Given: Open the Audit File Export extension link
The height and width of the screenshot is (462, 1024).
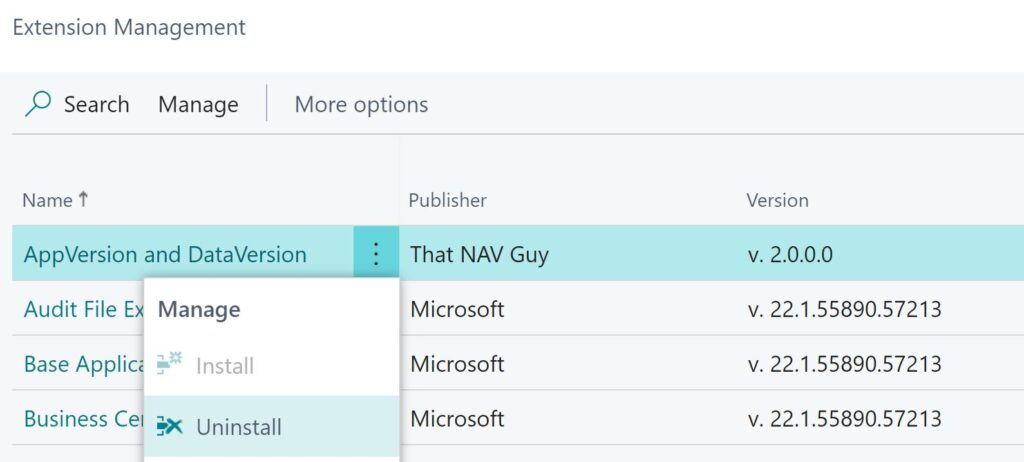Looking at the screenshot, I should pyautogui.click(x=84, y=308).
